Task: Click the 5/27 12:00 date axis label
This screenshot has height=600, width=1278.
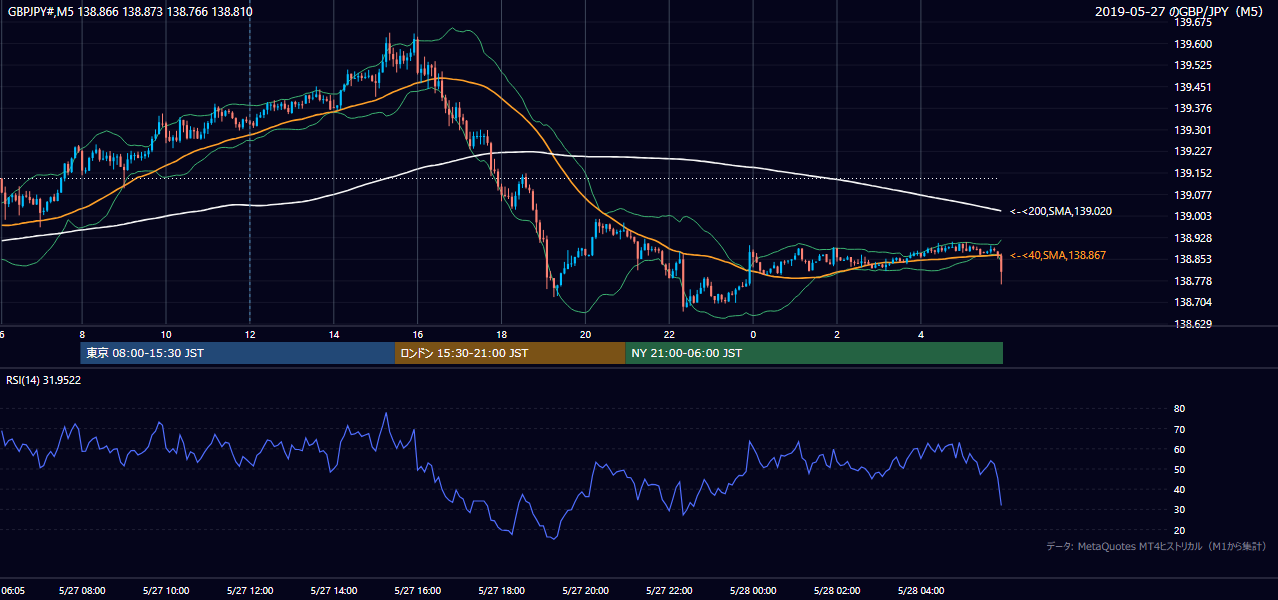Action: [250, 591]
